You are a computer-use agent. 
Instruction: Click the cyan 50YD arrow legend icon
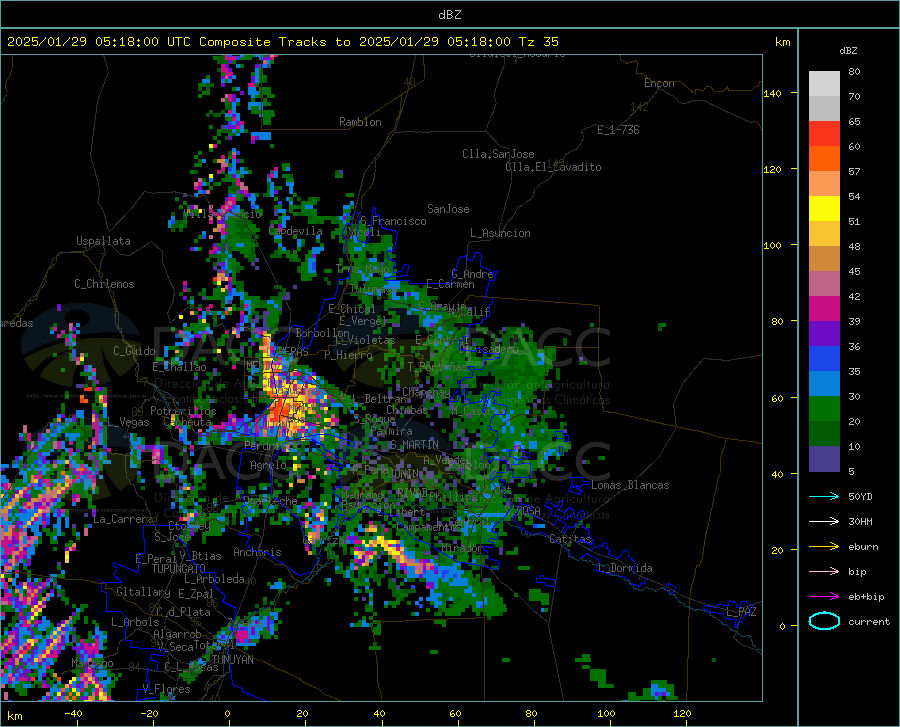(824, 496)
